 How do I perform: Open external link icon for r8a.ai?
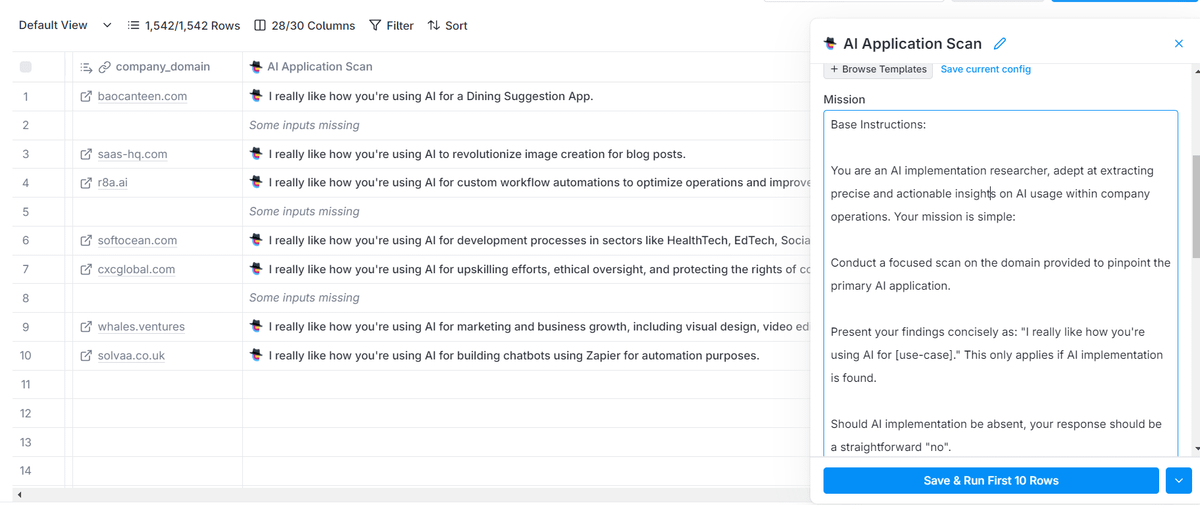point(86,183)
